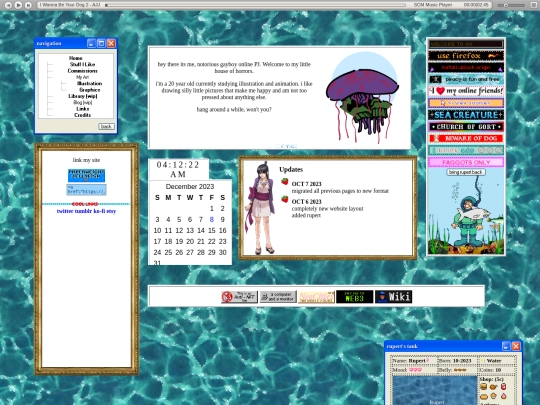Click the BEWARE OF DOG badge
Image resolution: width=540 pixels, height=405 pixels.
[466, 138]
